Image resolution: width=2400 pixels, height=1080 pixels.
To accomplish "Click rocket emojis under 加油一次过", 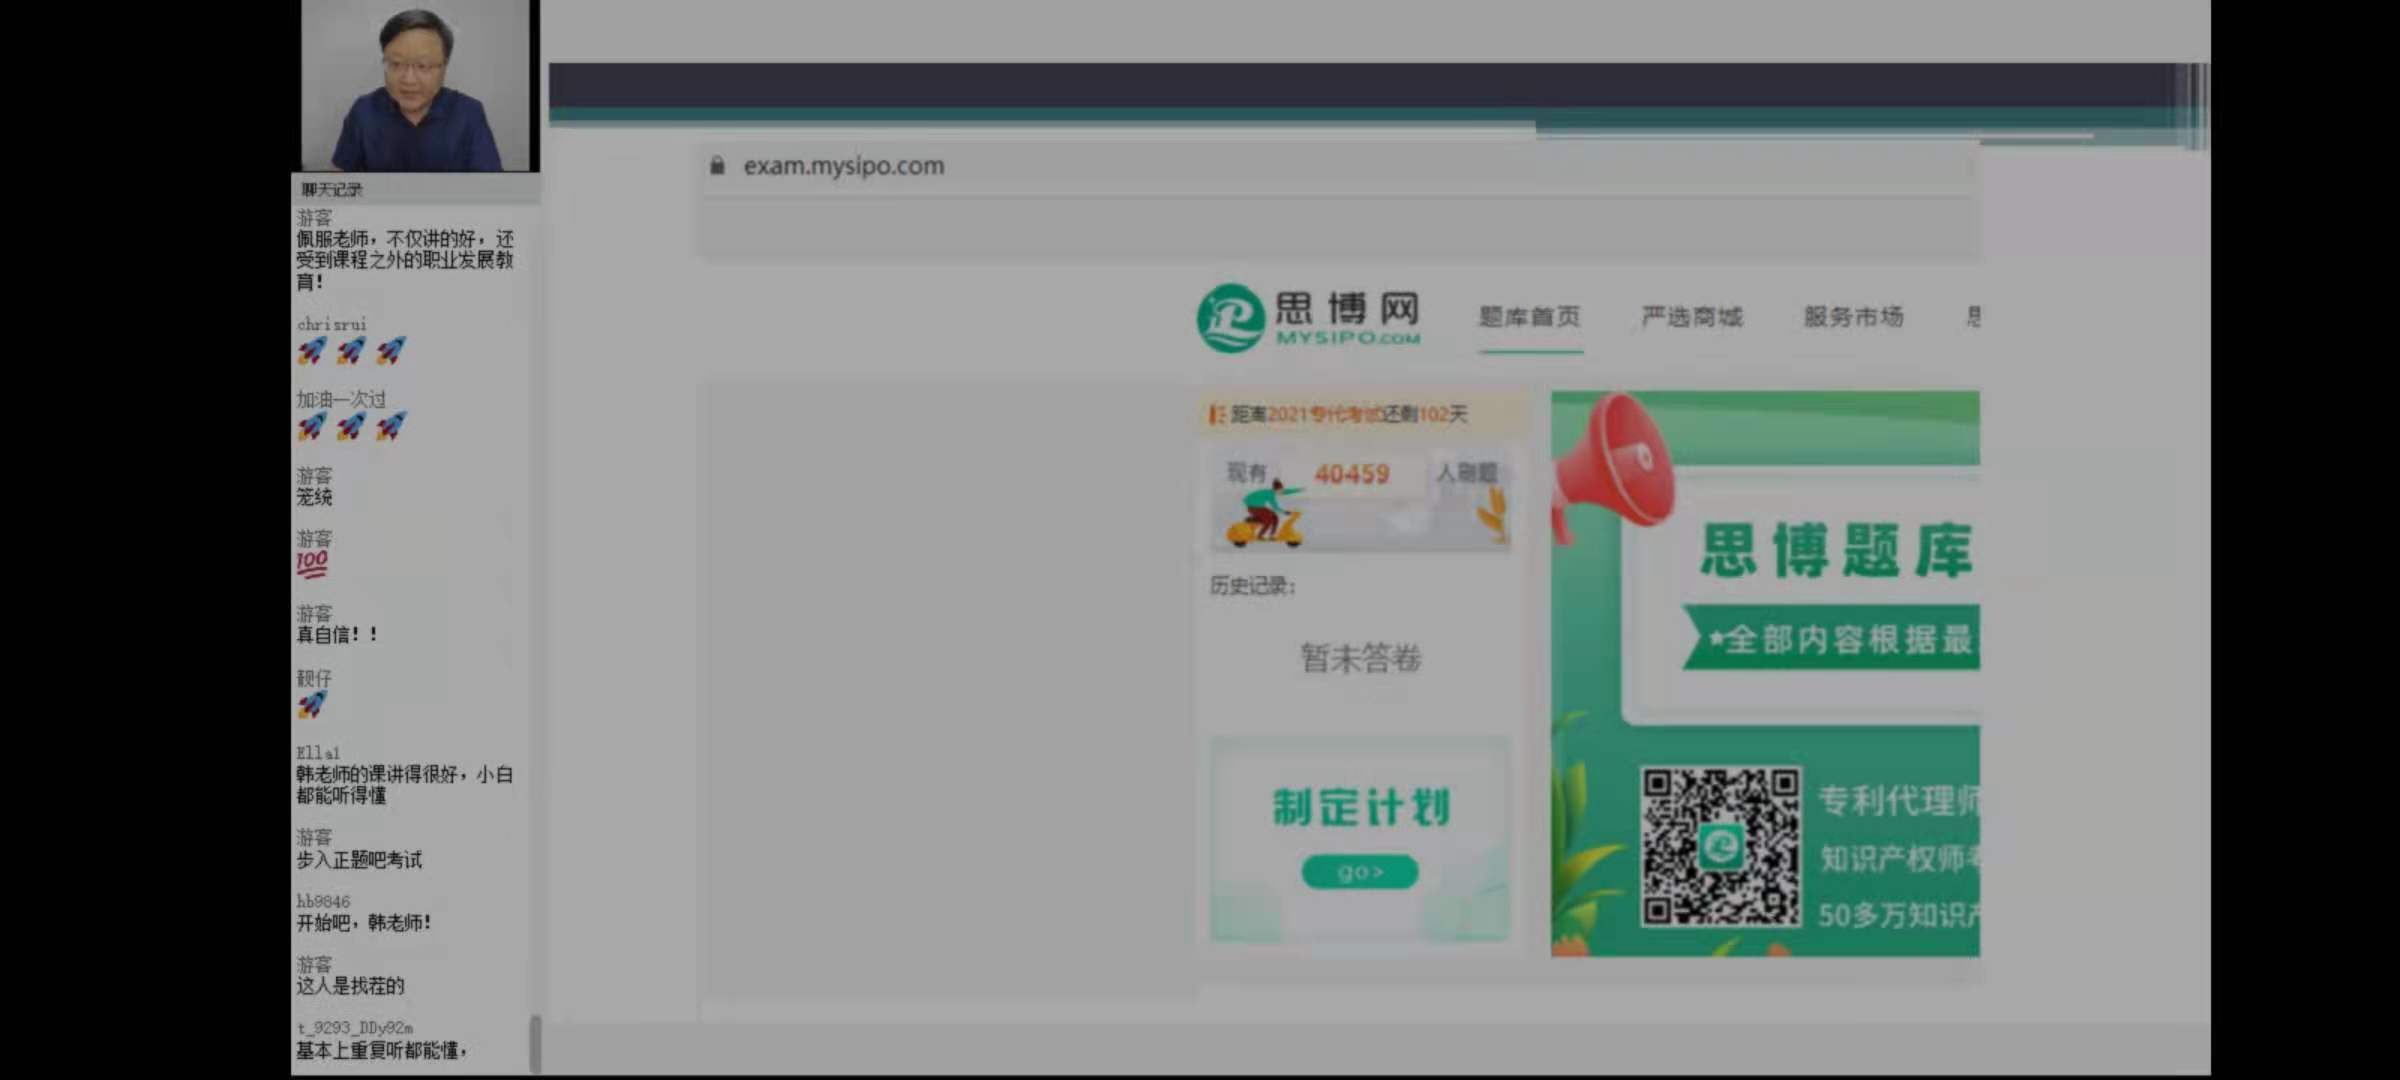I will click(x=351, y=427).
